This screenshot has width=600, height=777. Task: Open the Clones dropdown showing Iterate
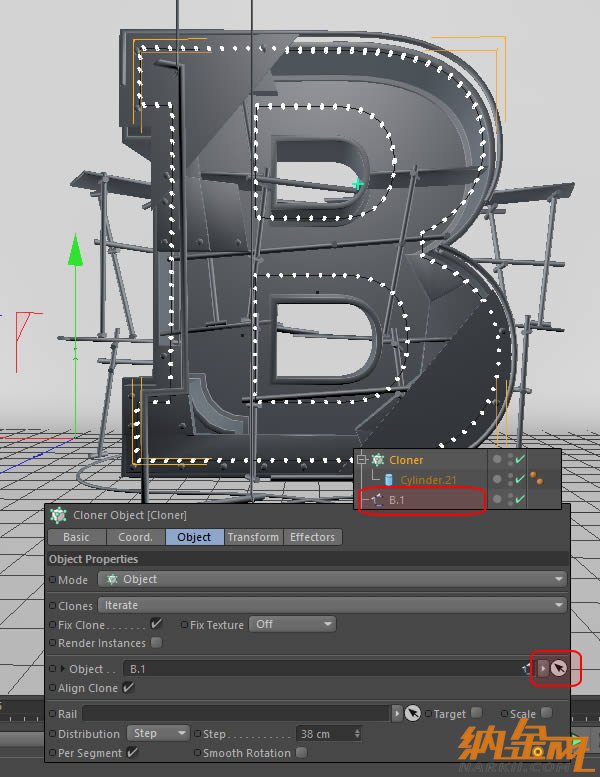(x=332, y=605)
